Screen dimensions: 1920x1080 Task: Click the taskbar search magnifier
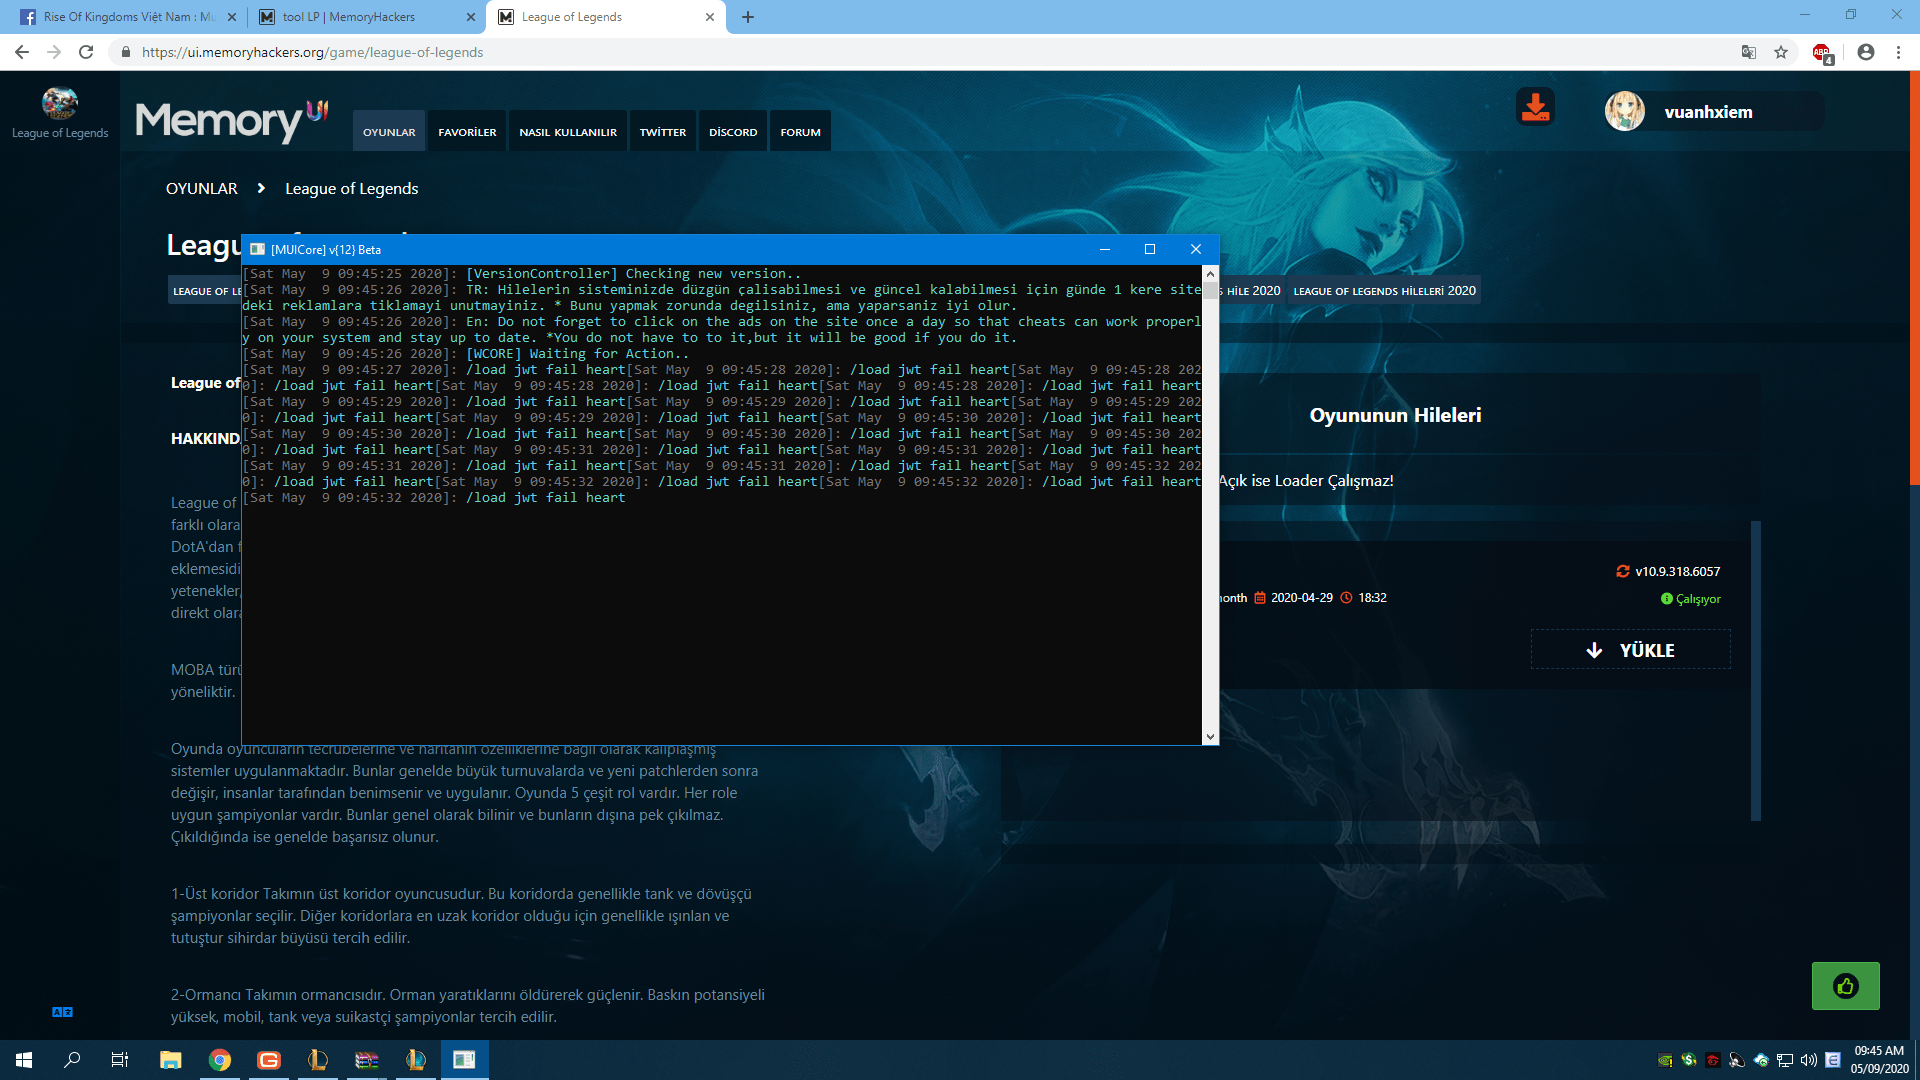72,1060
